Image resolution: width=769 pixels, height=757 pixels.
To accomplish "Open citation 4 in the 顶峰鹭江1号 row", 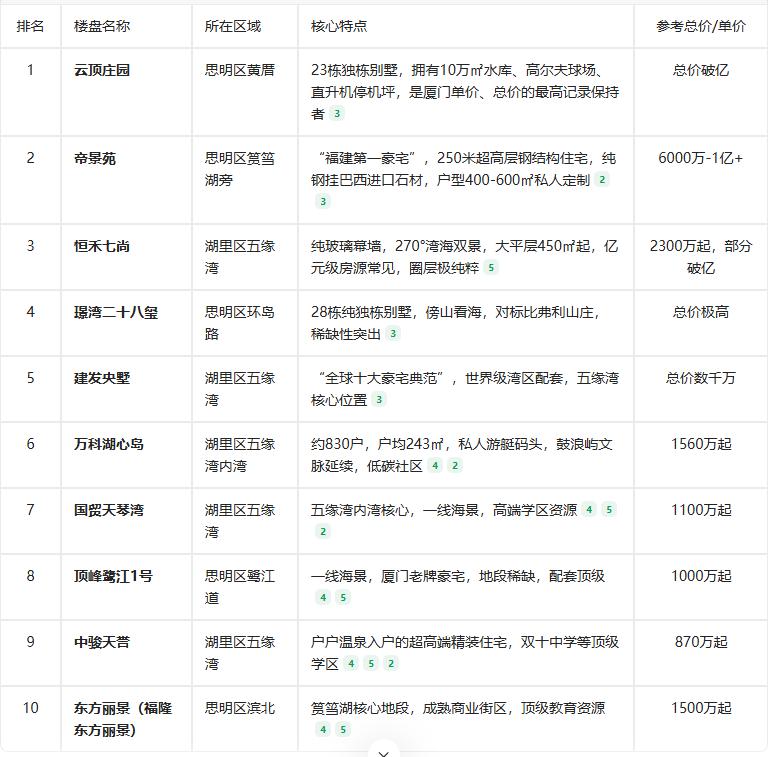I will tap(323, 598).
